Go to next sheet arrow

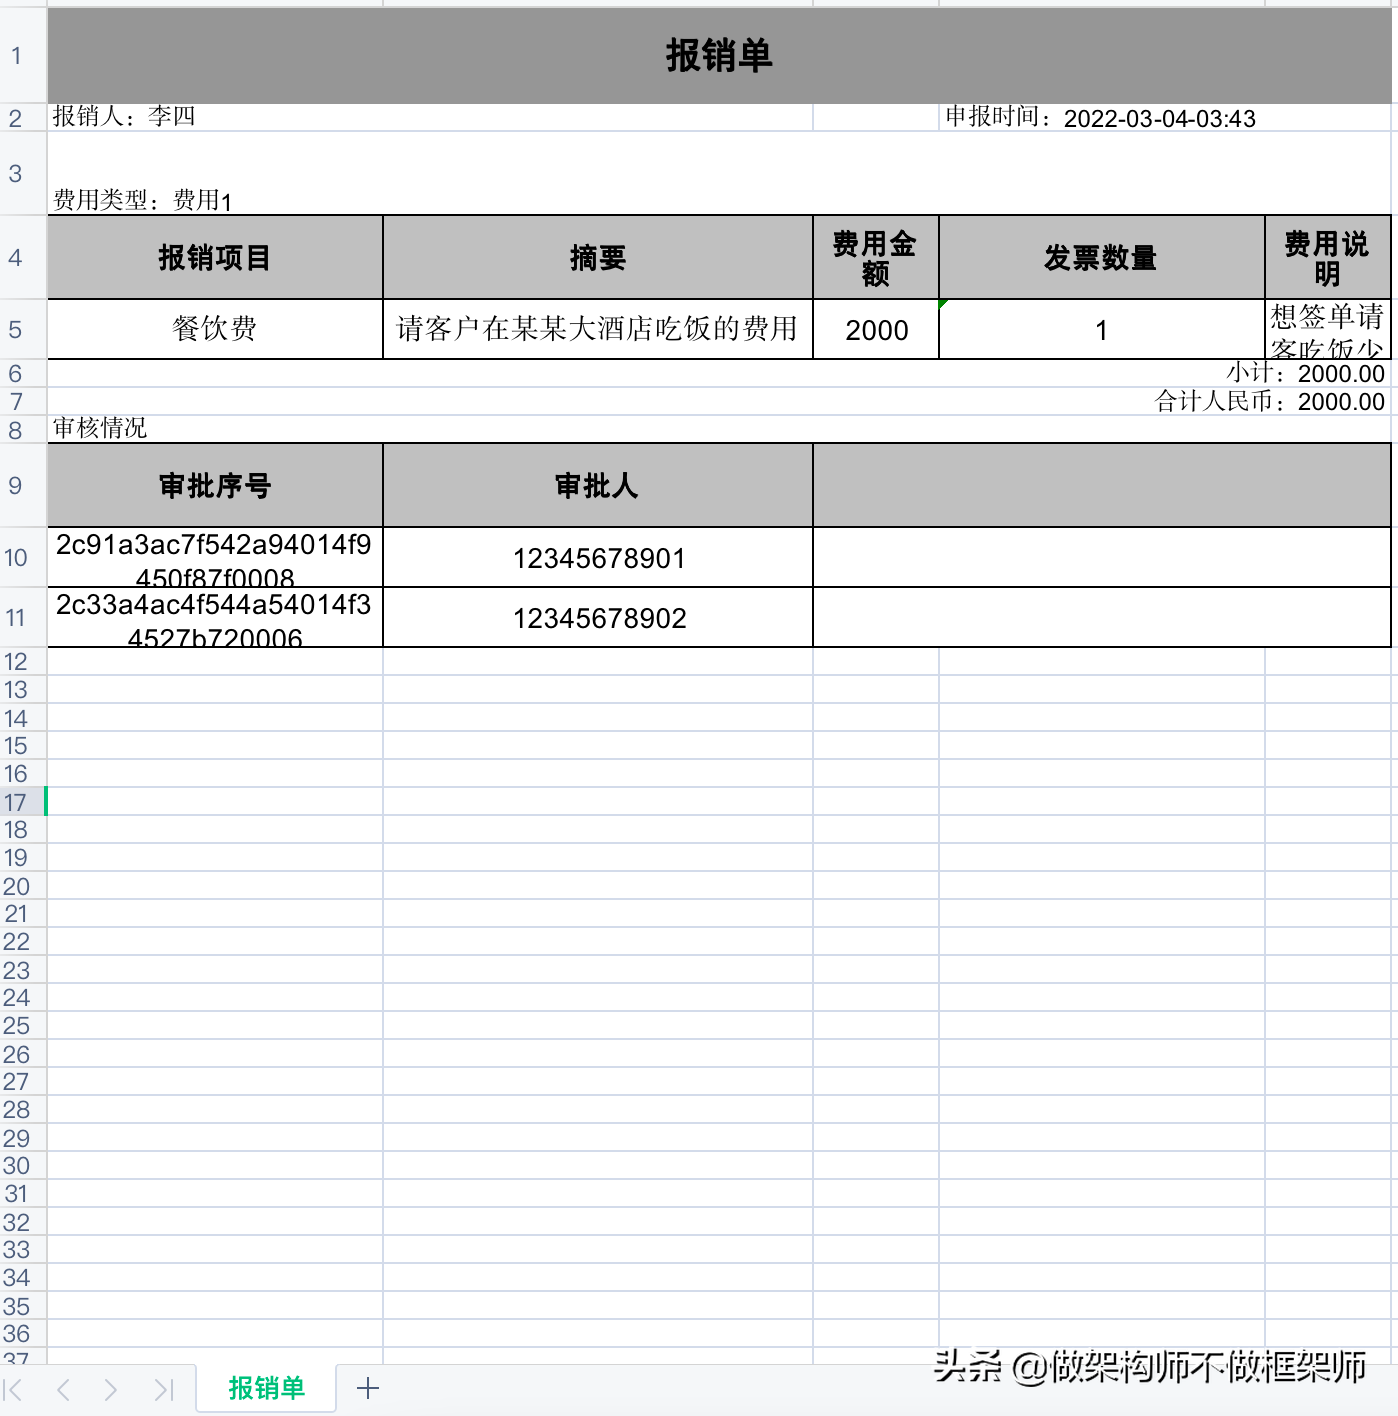(111, 1389)
